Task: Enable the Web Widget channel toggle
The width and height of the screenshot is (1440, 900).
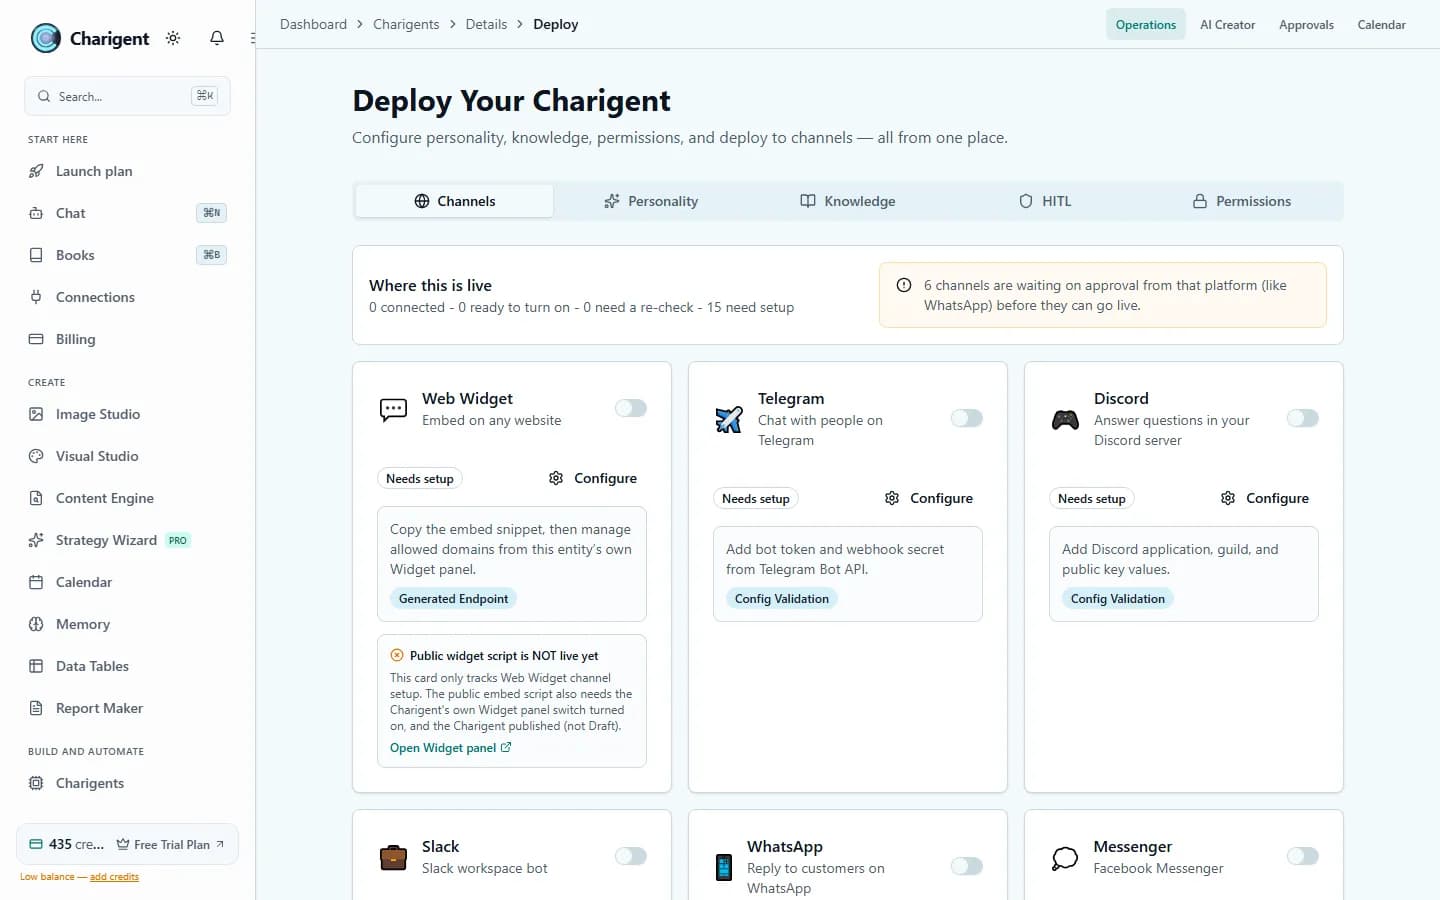Action: pyautogui.click(x=631, y=408)
